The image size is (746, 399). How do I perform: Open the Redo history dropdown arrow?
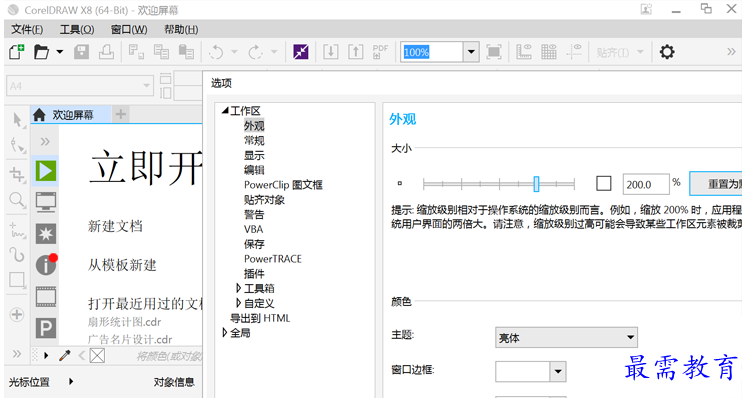pos(274,52)
